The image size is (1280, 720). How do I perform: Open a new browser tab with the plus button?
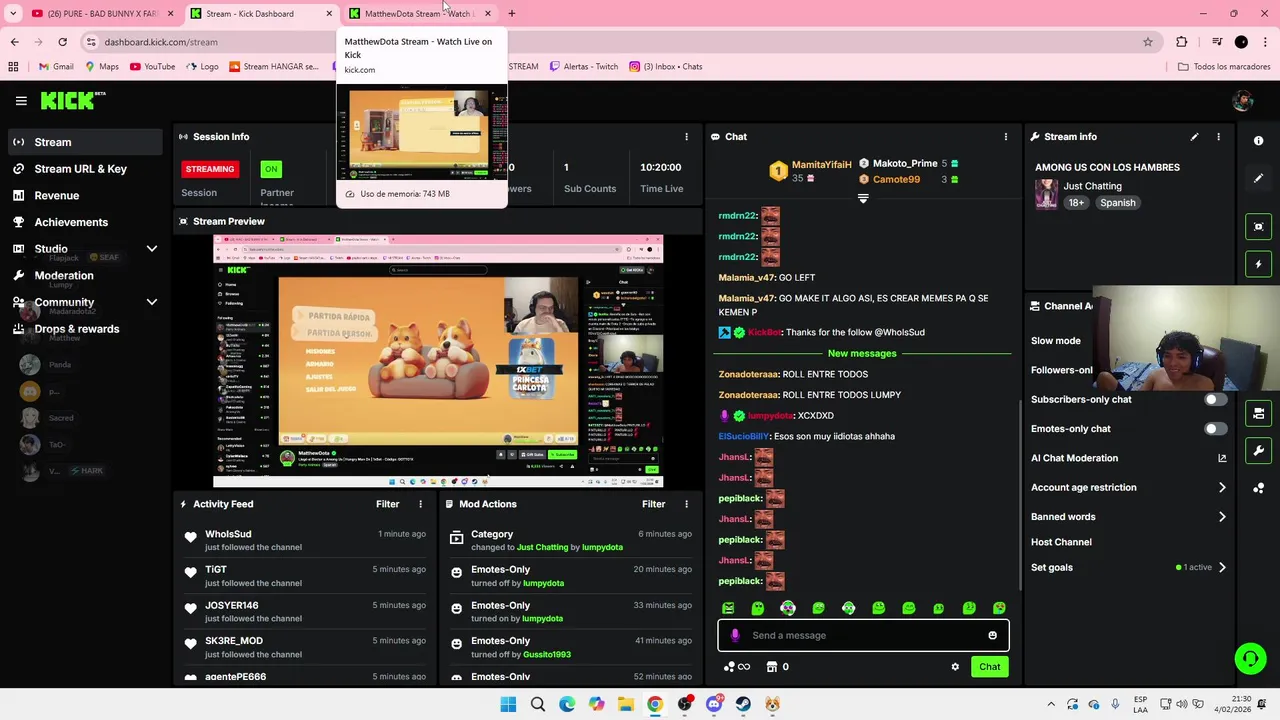click(x=512, y=14)
